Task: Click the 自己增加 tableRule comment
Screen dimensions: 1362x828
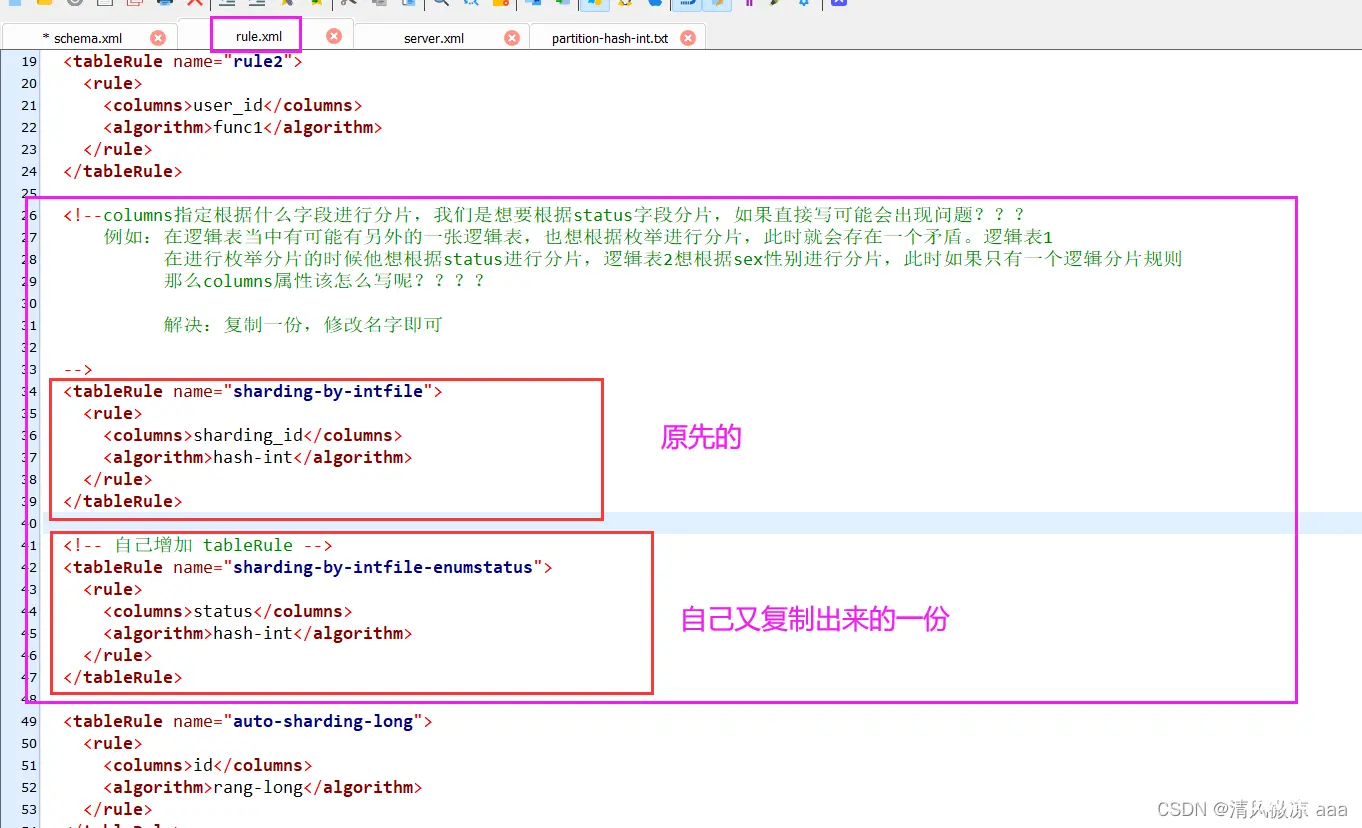Action: pyautogui.click(x=198, y=545)
